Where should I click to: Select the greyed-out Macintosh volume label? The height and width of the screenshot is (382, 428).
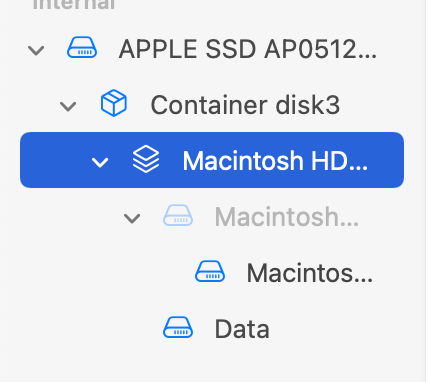click(x=287, y=217)
